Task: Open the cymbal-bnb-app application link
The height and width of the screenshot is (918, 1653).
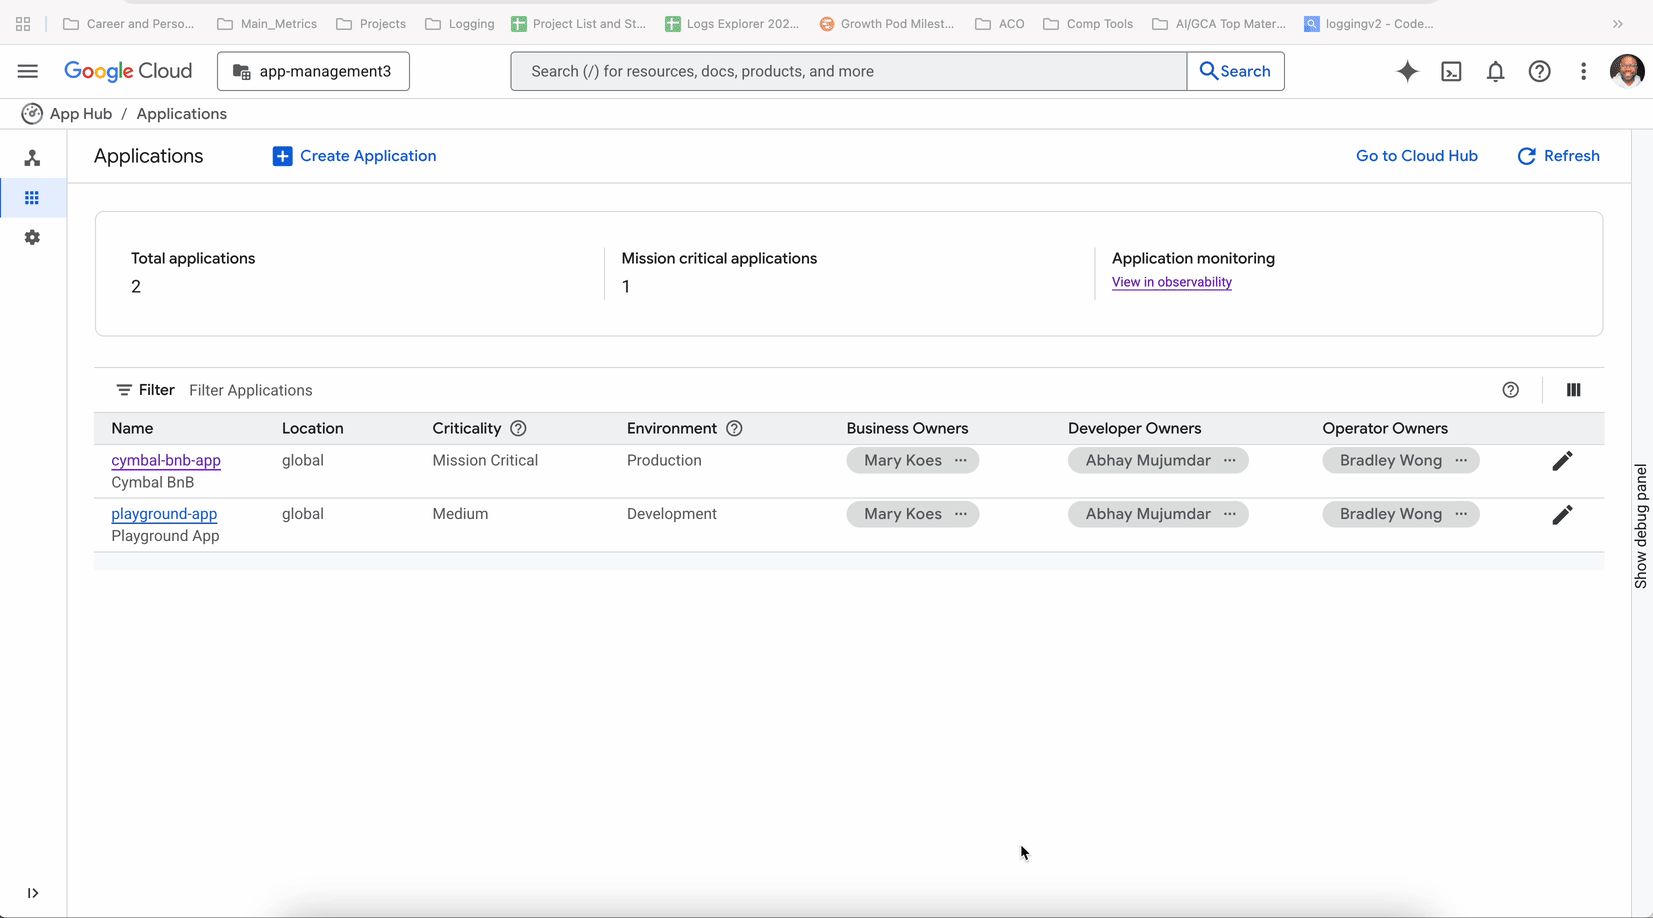Action: 166,460
